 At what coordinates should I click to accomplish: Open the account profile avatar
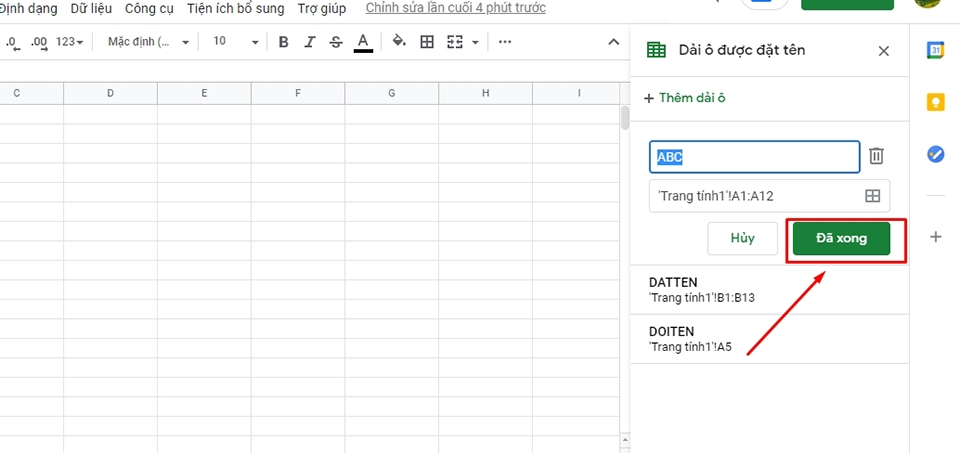pyautogui.click(x=928, y=3)
